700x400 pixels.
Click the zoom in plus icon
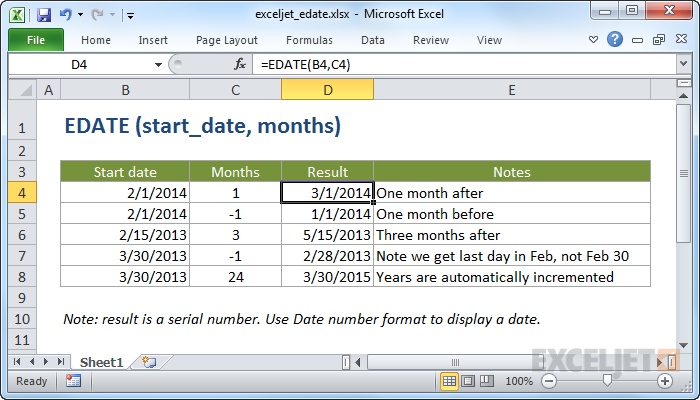point(665,381)
